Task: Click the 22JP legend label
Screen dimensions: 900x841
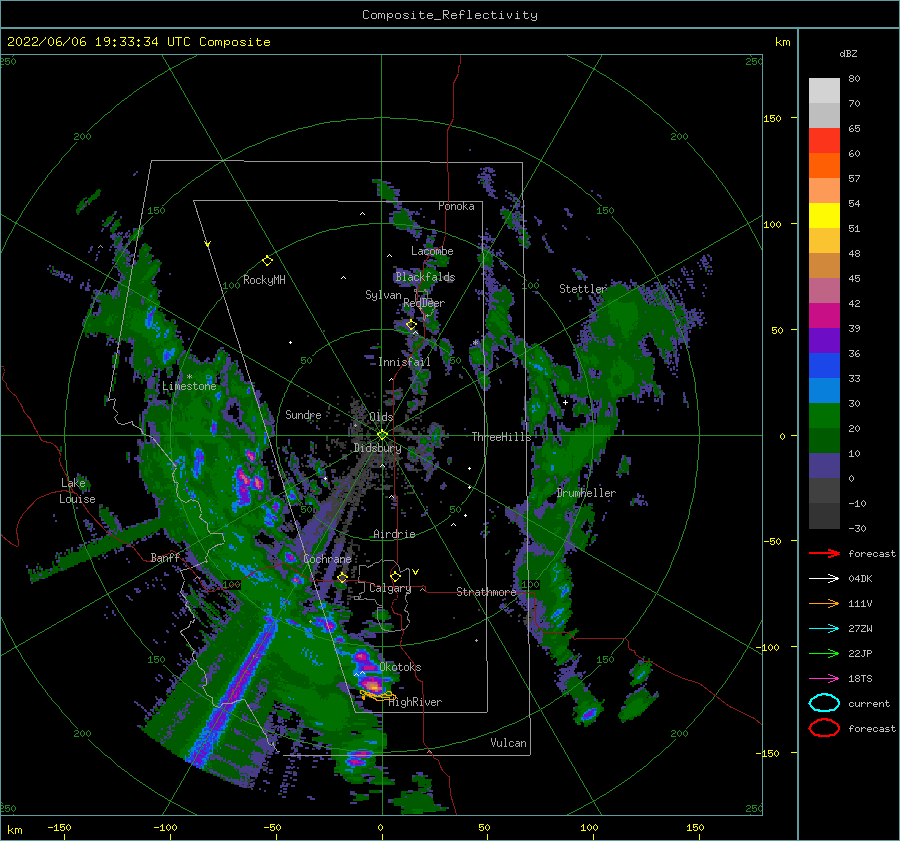Action: pyautogui.click(x=860, y=653)
